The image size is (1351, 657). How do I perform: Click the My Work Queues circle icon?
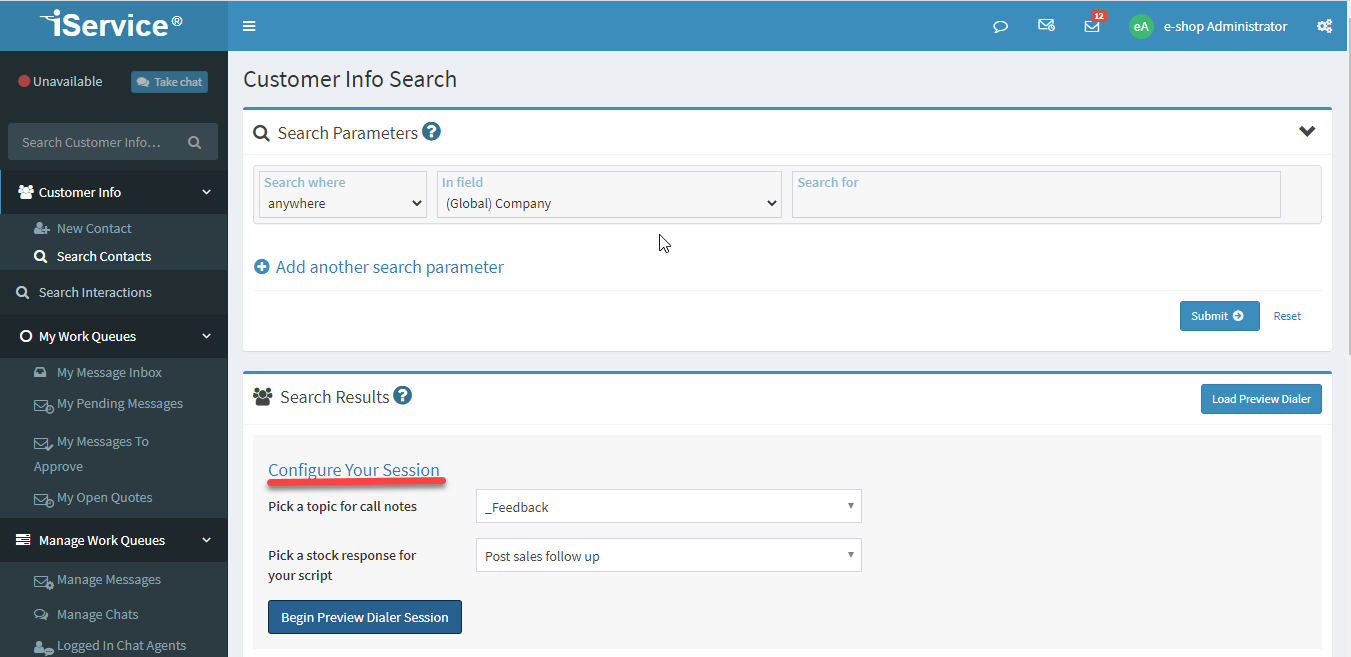27,337
